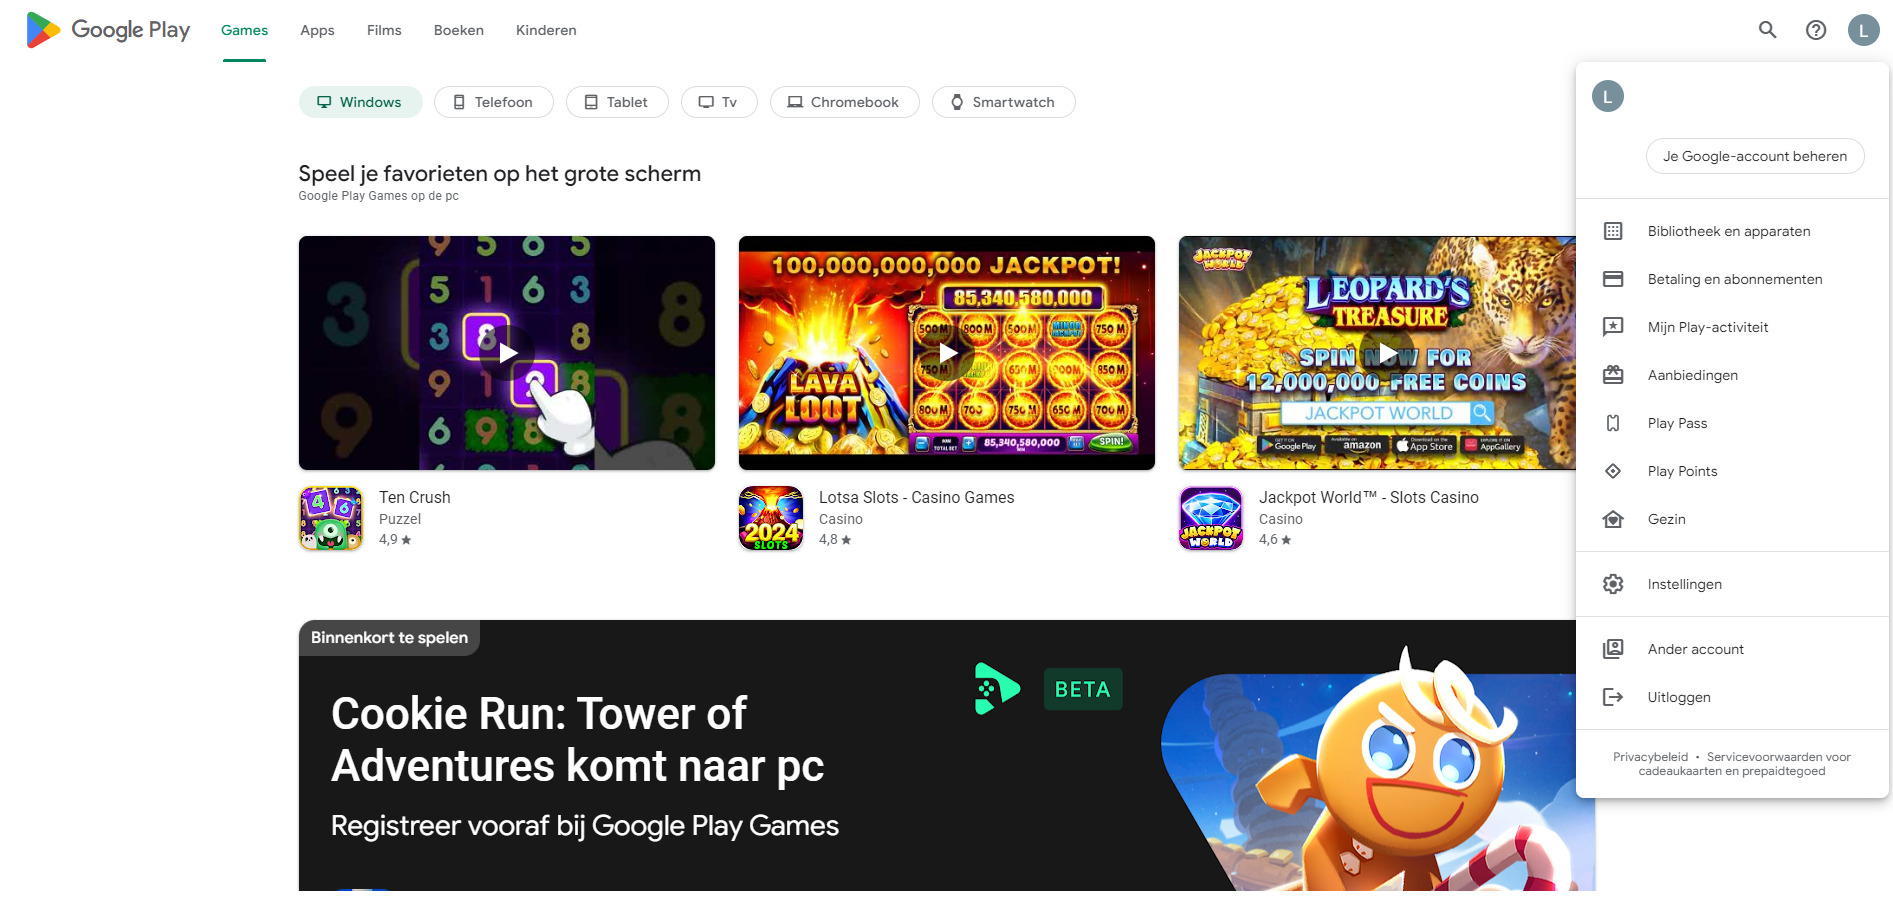Click Lotsa Slots 4,8 star rating
1893x897 pixels.
pos(835,539)
